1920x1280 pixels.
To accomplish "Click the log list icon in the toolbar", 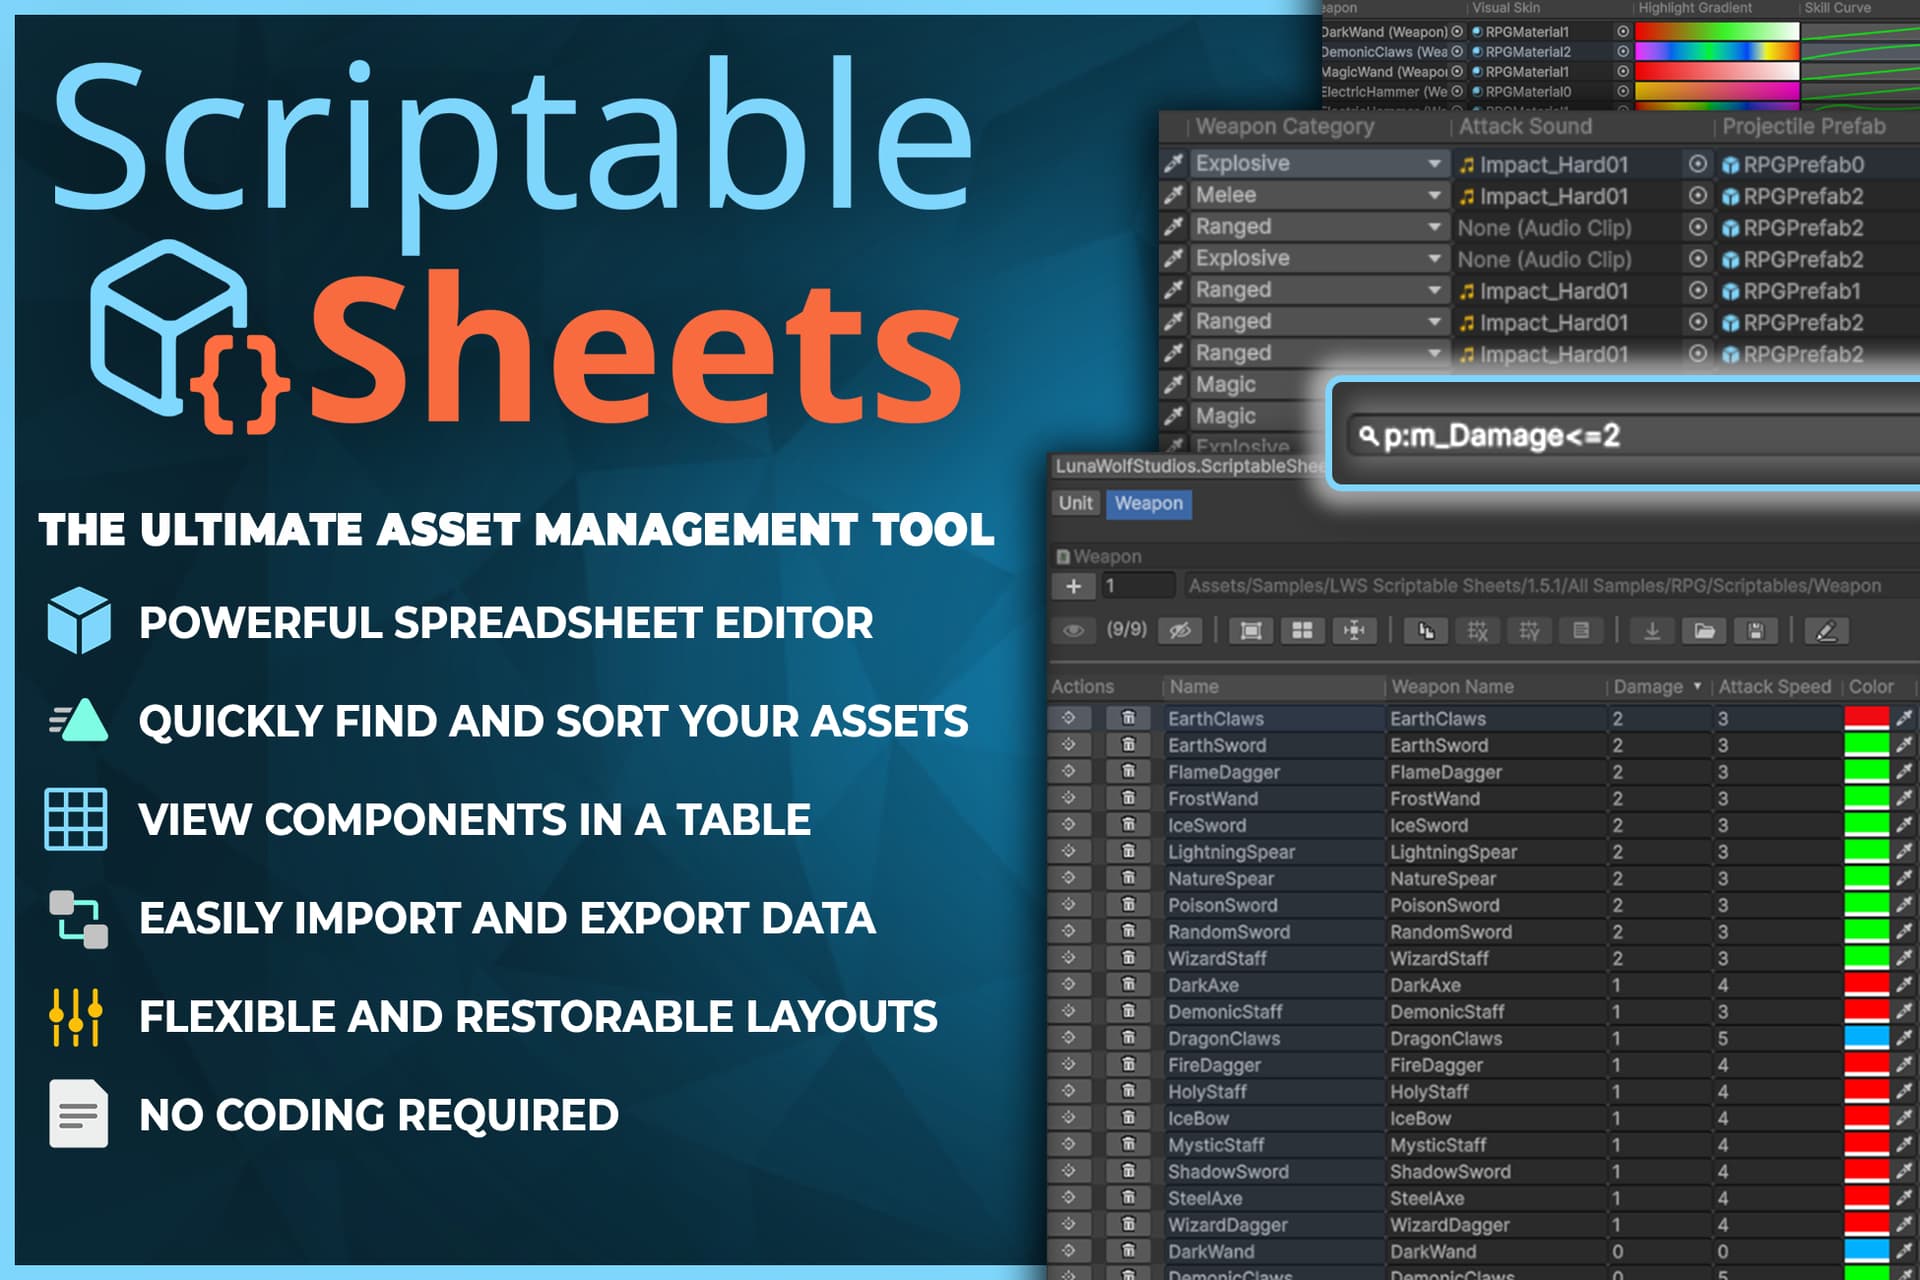I will 1582,631.
